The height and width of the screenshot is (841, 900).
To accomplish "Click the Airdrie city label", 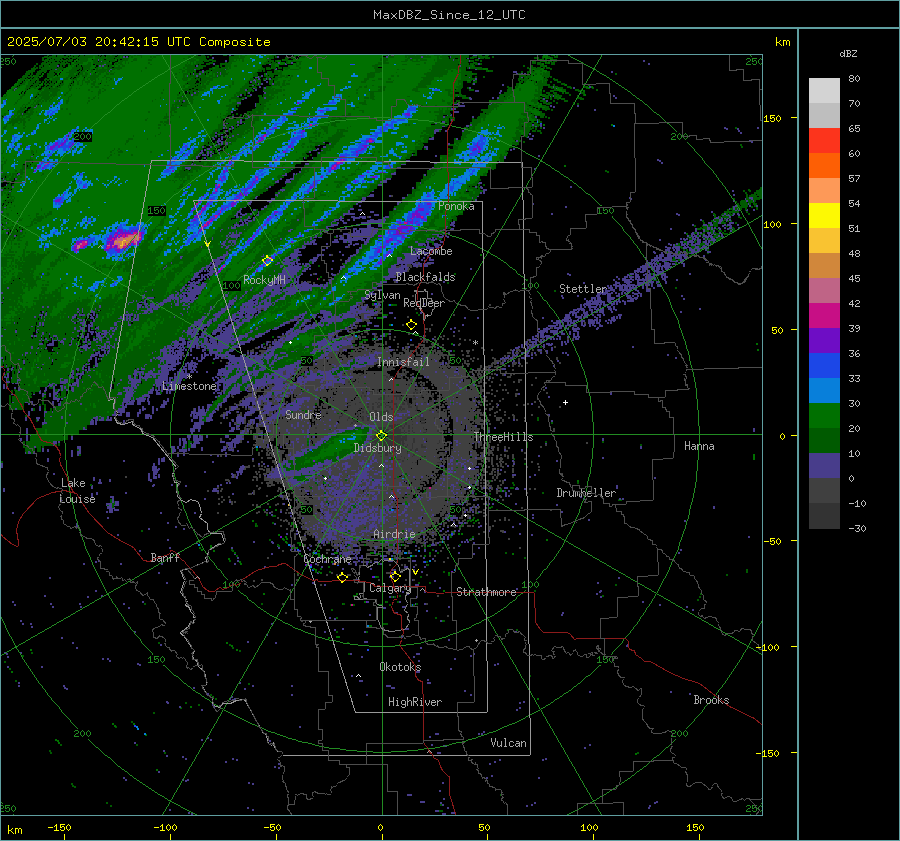I will (394, 534).
